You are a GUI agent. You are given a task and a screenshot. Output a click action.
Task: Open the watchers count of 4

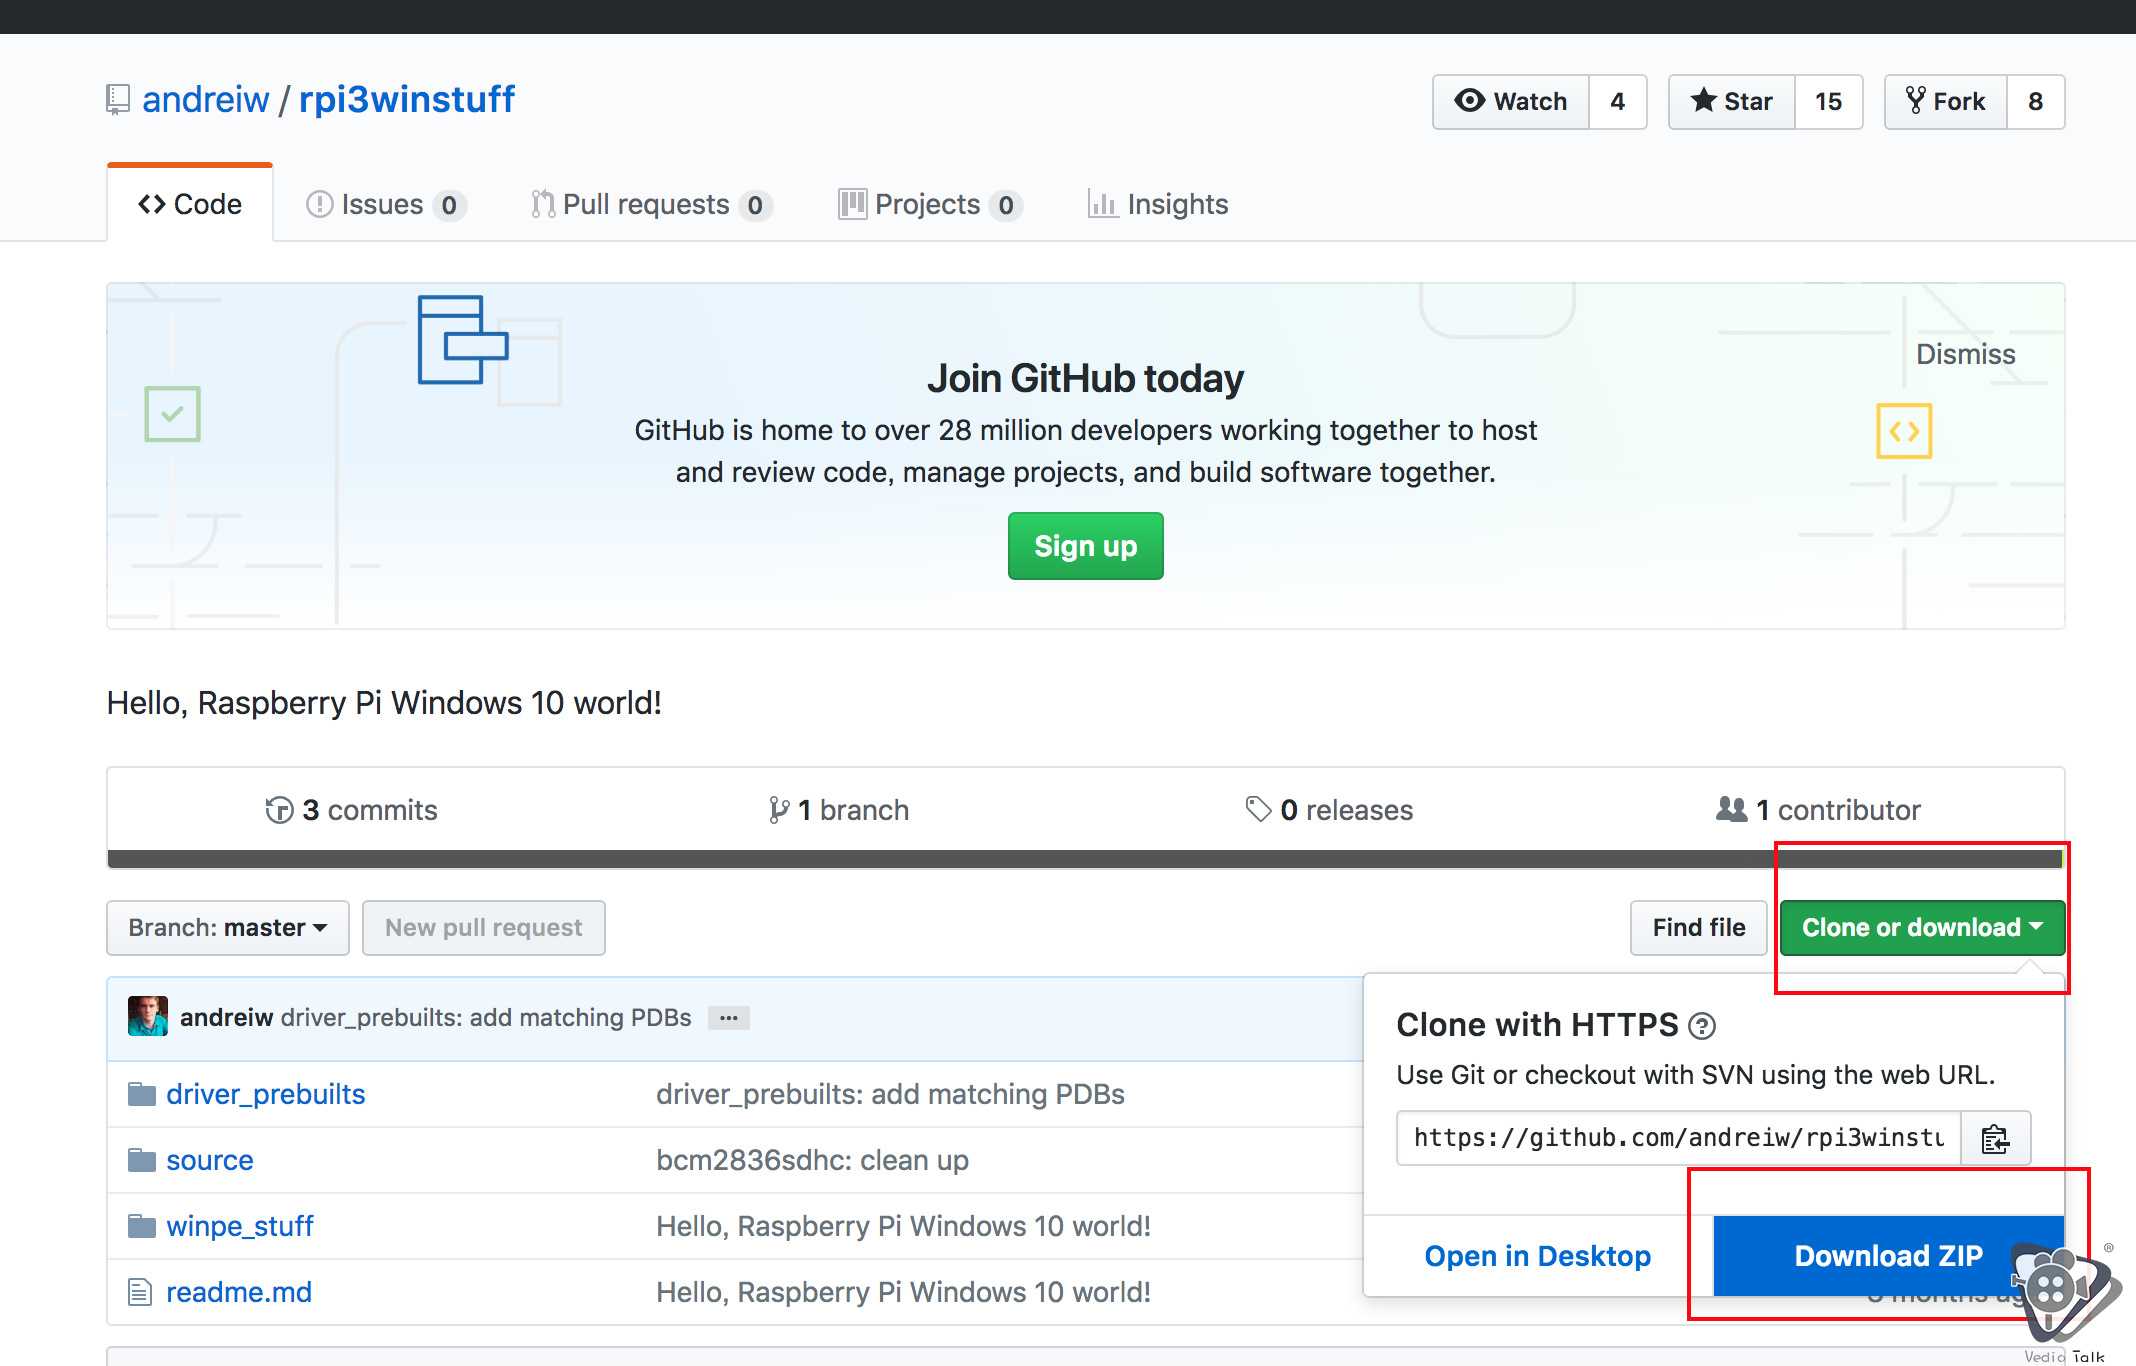[x=1618, y=102]
